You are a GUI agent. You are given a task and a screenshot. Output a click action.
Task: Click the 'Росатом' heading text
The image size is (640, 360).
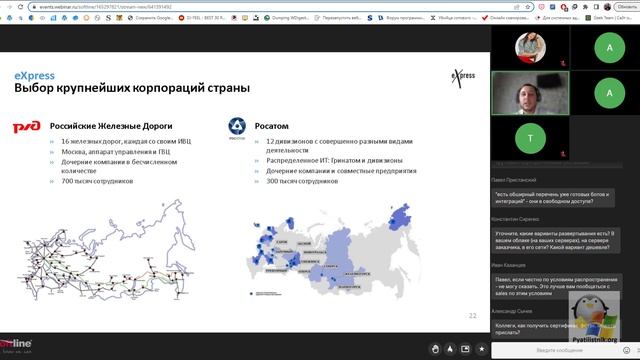[271, 126]
